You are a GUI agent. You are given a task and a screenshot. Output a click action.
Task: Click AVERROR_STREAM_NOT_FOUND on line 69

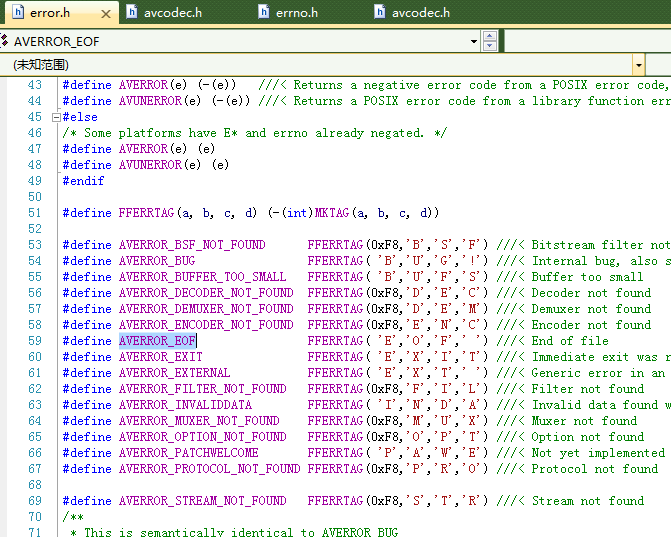pos(202,501)
